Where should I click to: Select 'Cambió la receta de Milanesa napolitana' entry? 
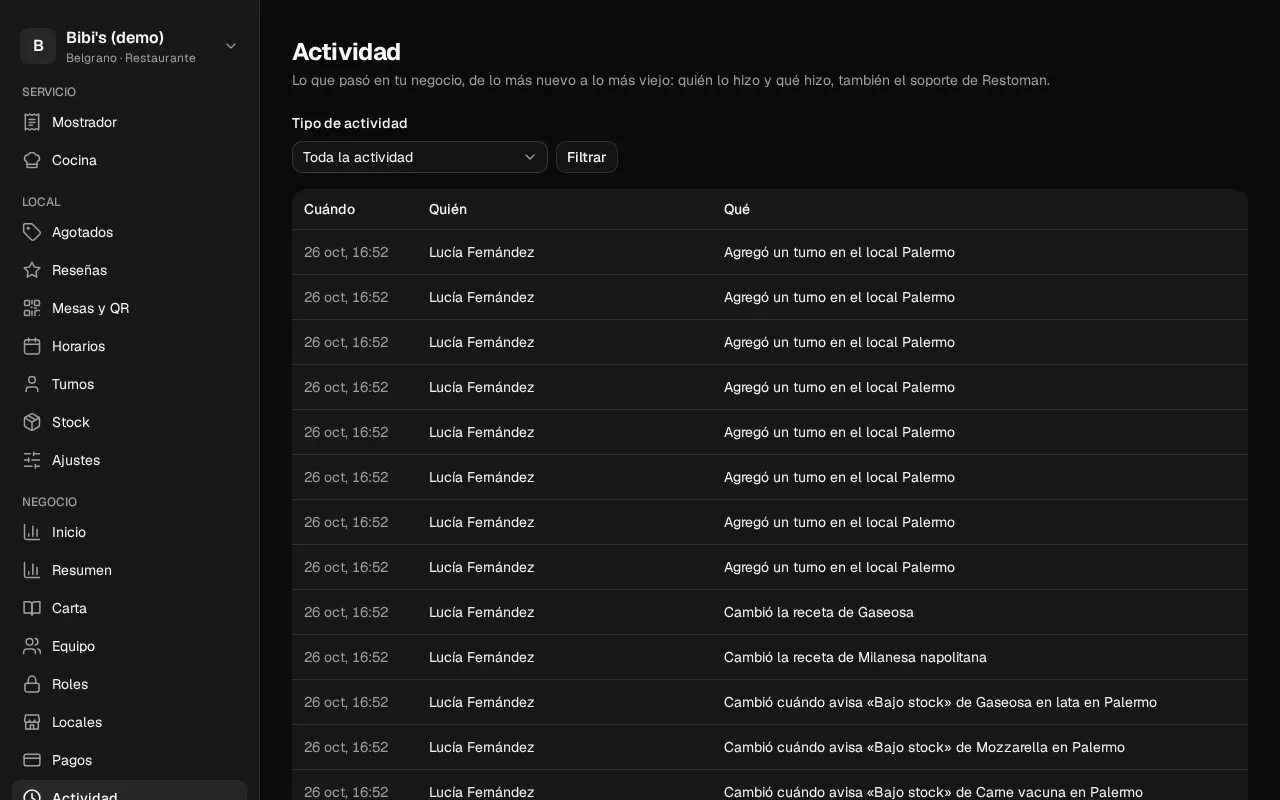point(855,657)
